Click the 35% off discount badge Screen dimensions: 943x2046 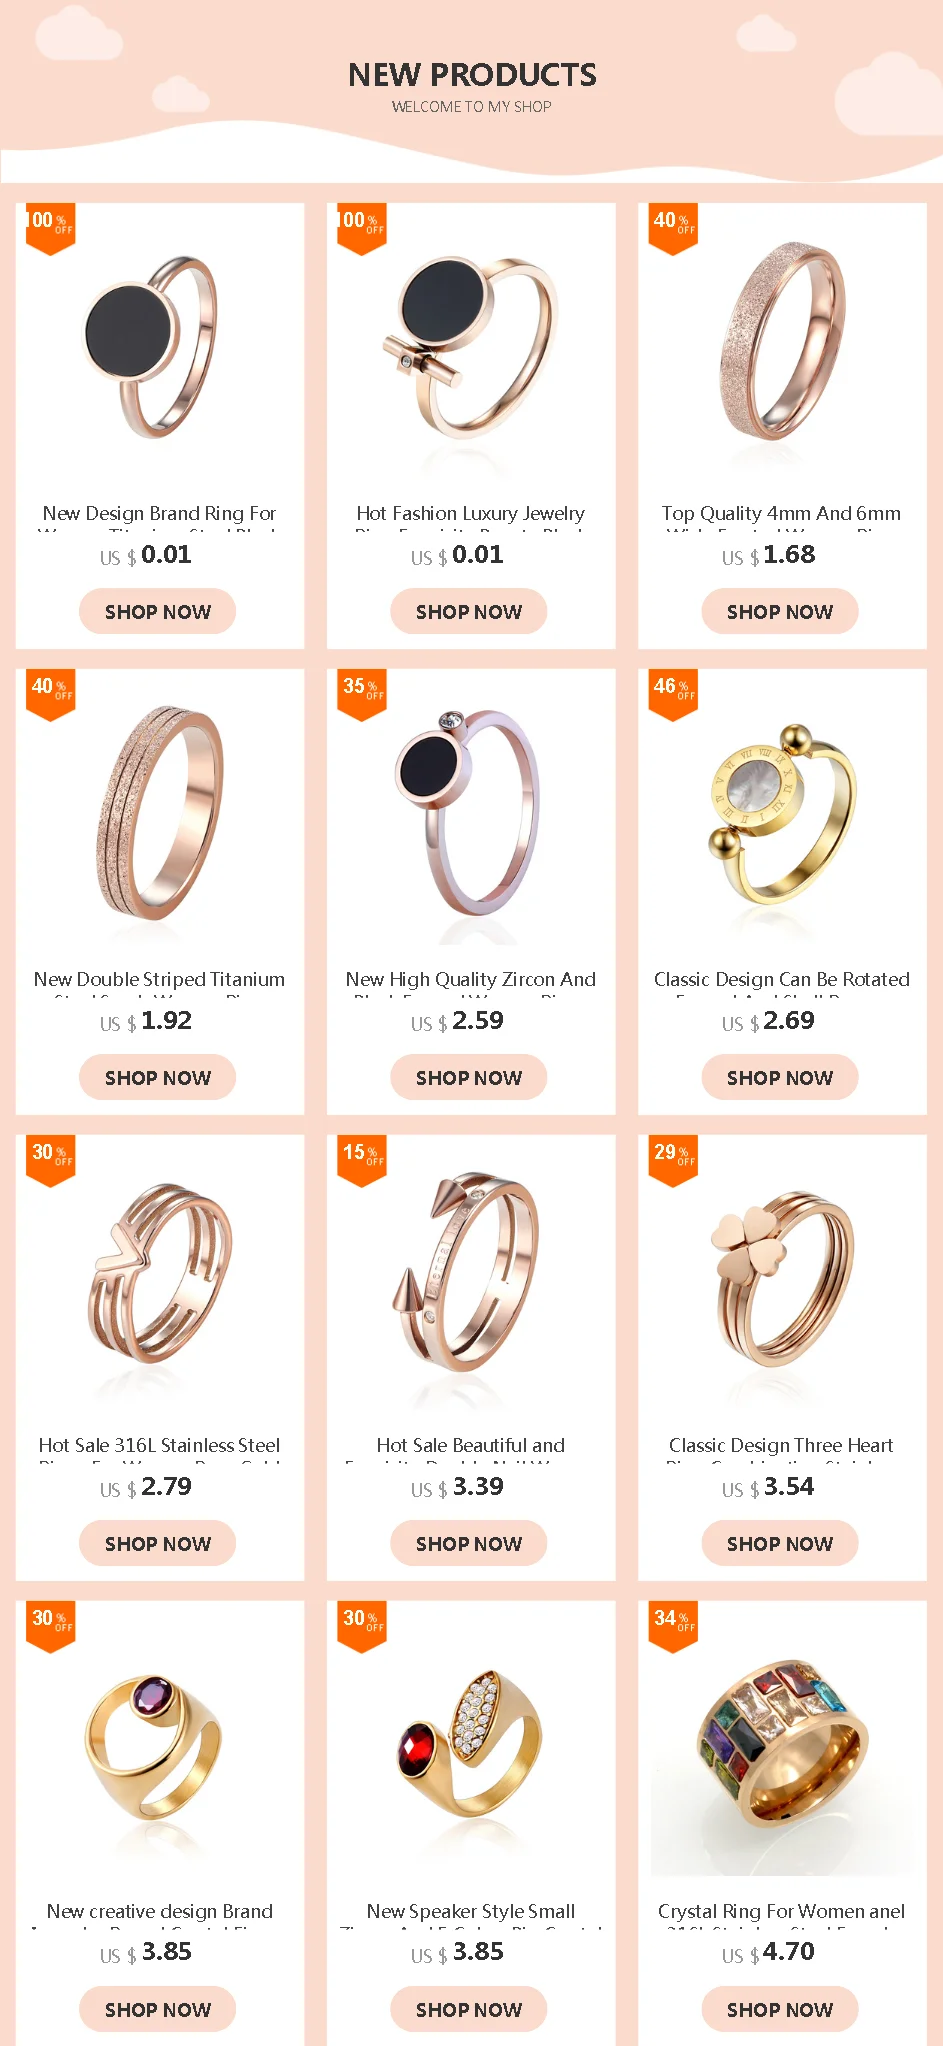(x=362, y=695)
